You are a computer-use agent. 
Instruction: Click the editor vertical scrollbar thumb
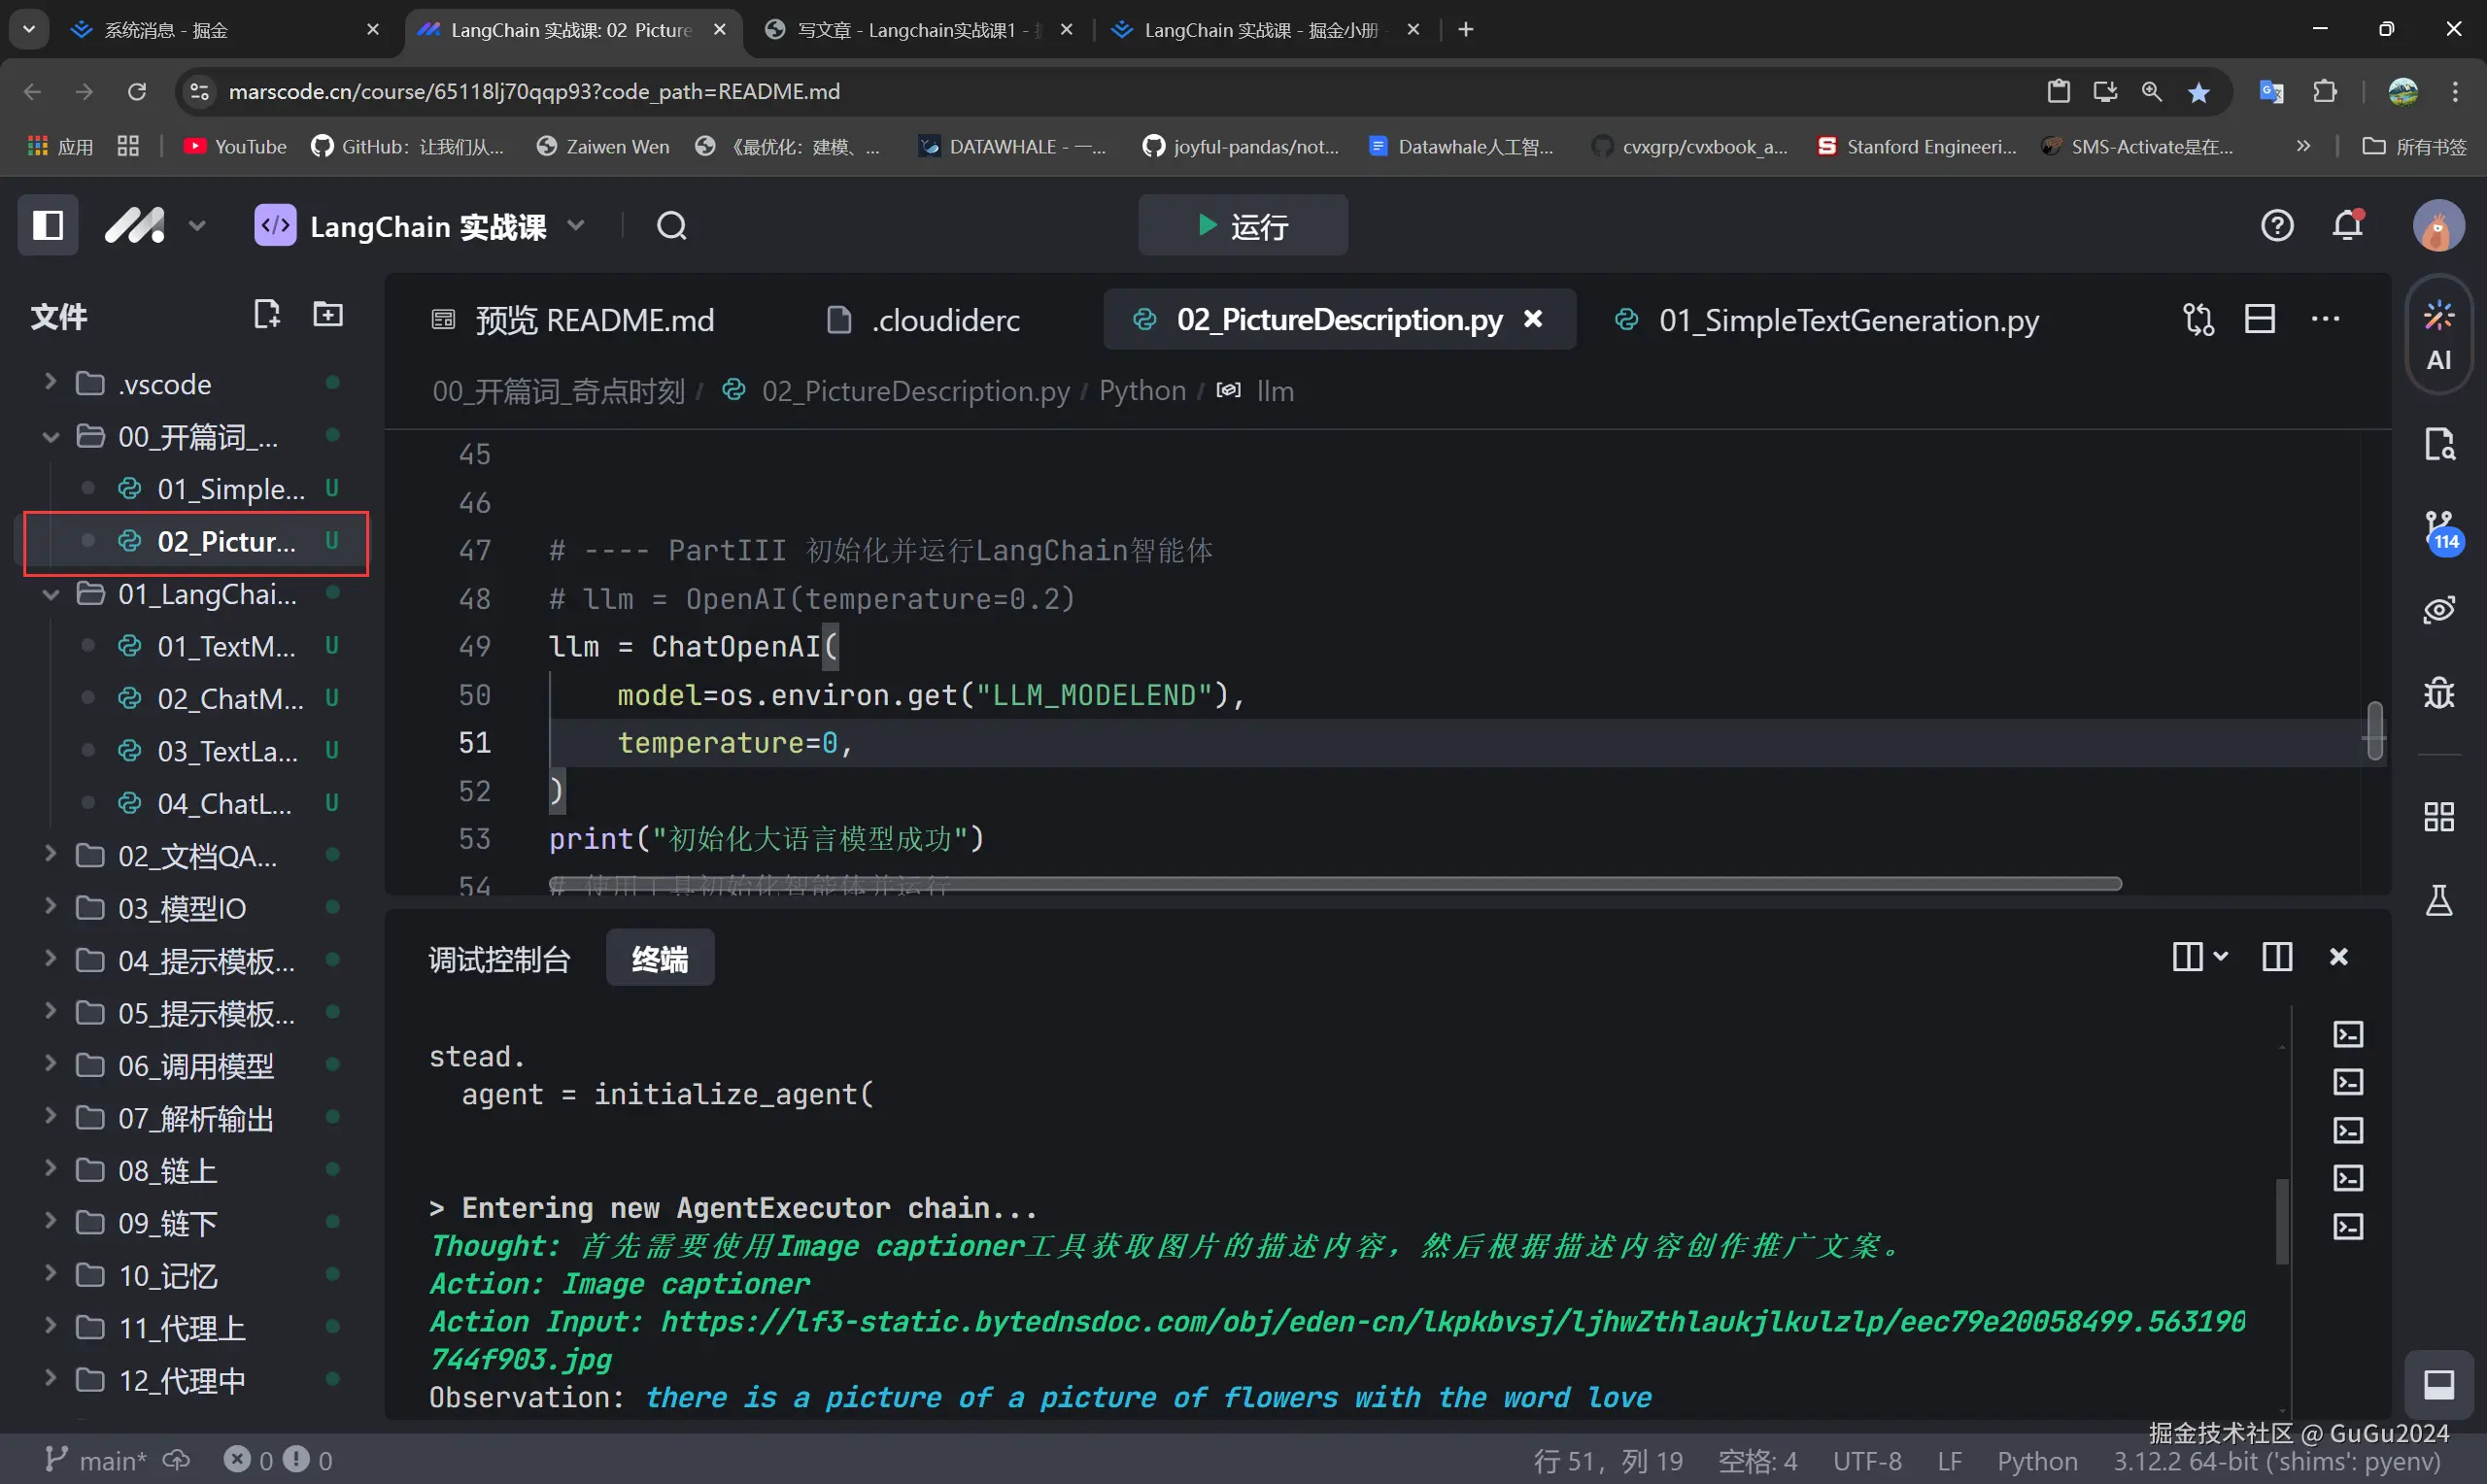point(2374,730)
